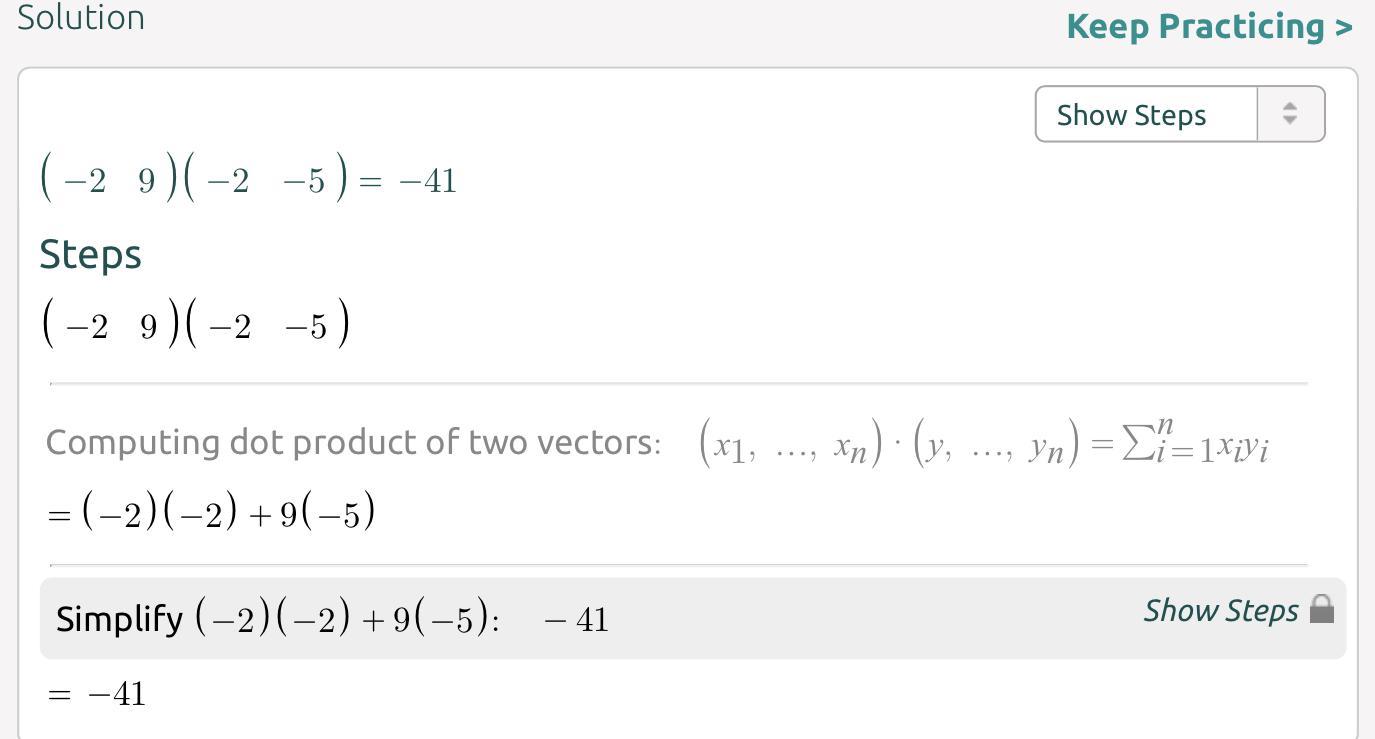1375x739 pixels.
Task: Click the top result equation equaling −41
Action: [x=248, y=181]
